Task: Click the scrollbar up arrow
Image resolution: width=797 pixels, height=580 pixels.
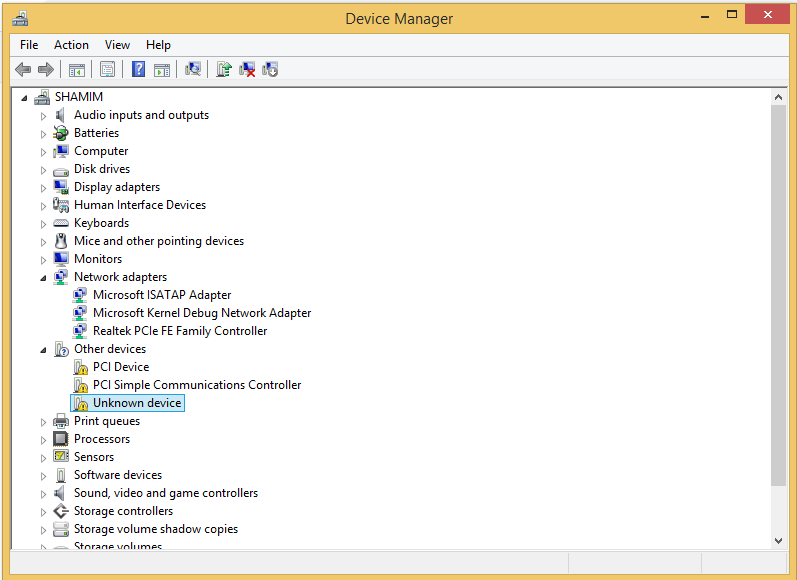Action: click(x=778, y=97)
